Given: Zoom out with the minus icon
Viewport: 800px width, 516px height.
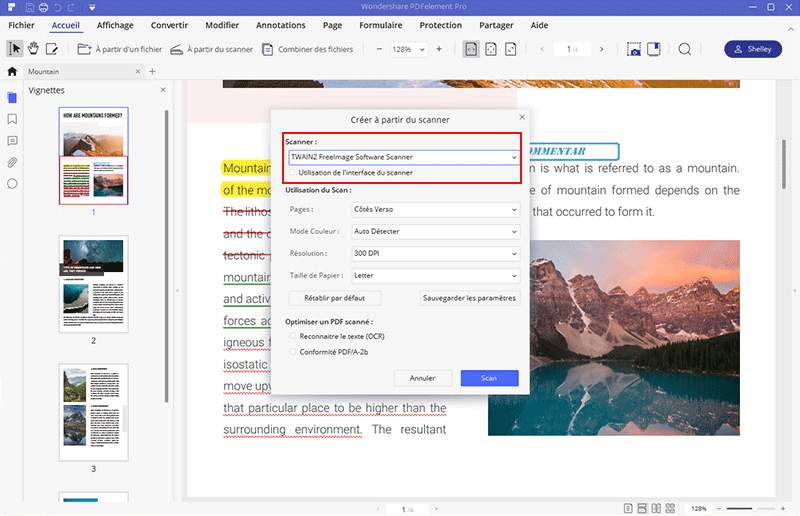Looking at the screenshot, I should point(379,49).
